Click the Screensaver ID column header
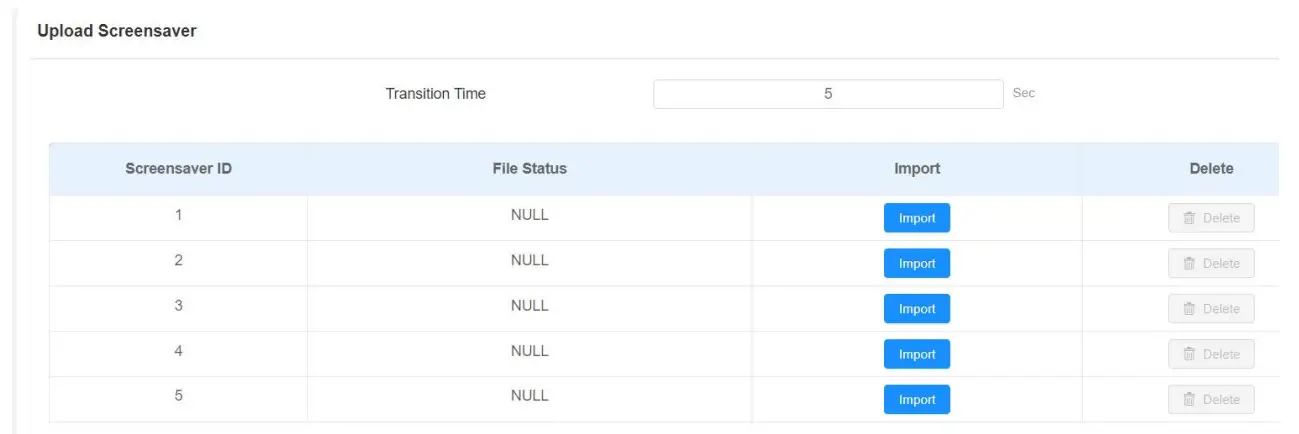Viewport: 1299px width, 434px height. (178, 169)
